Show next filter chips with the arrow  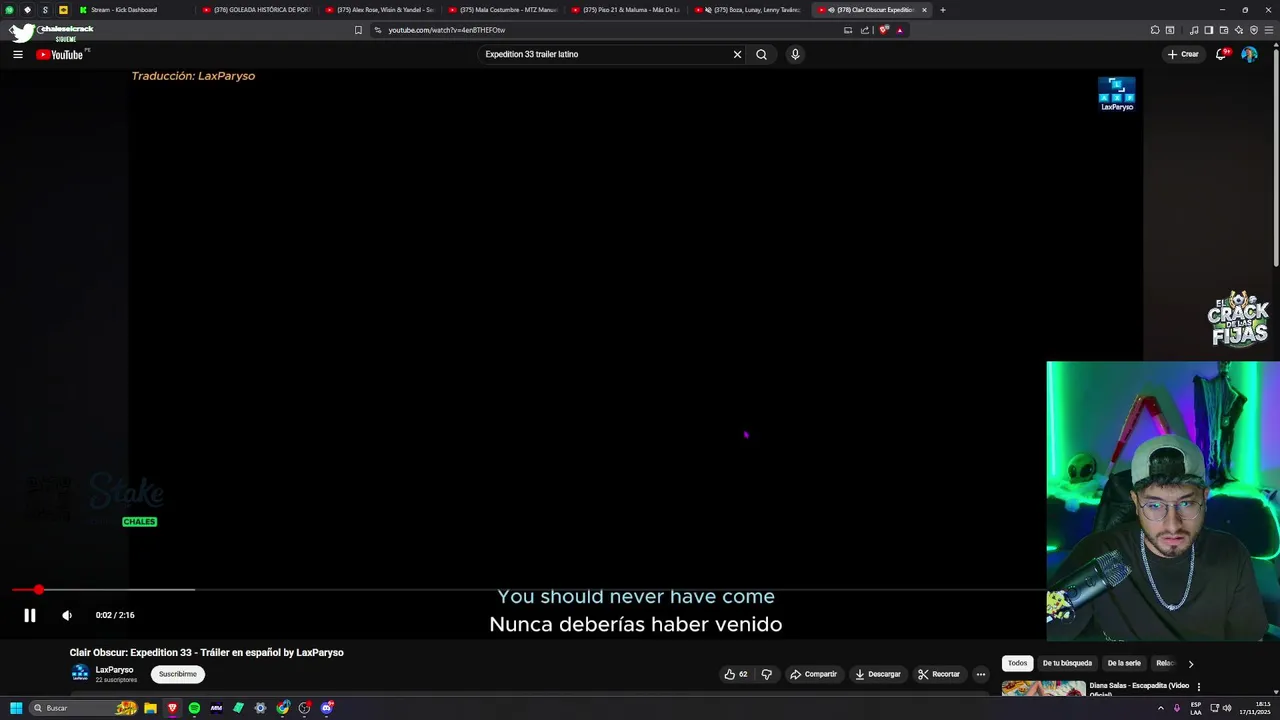(1190, 663)
